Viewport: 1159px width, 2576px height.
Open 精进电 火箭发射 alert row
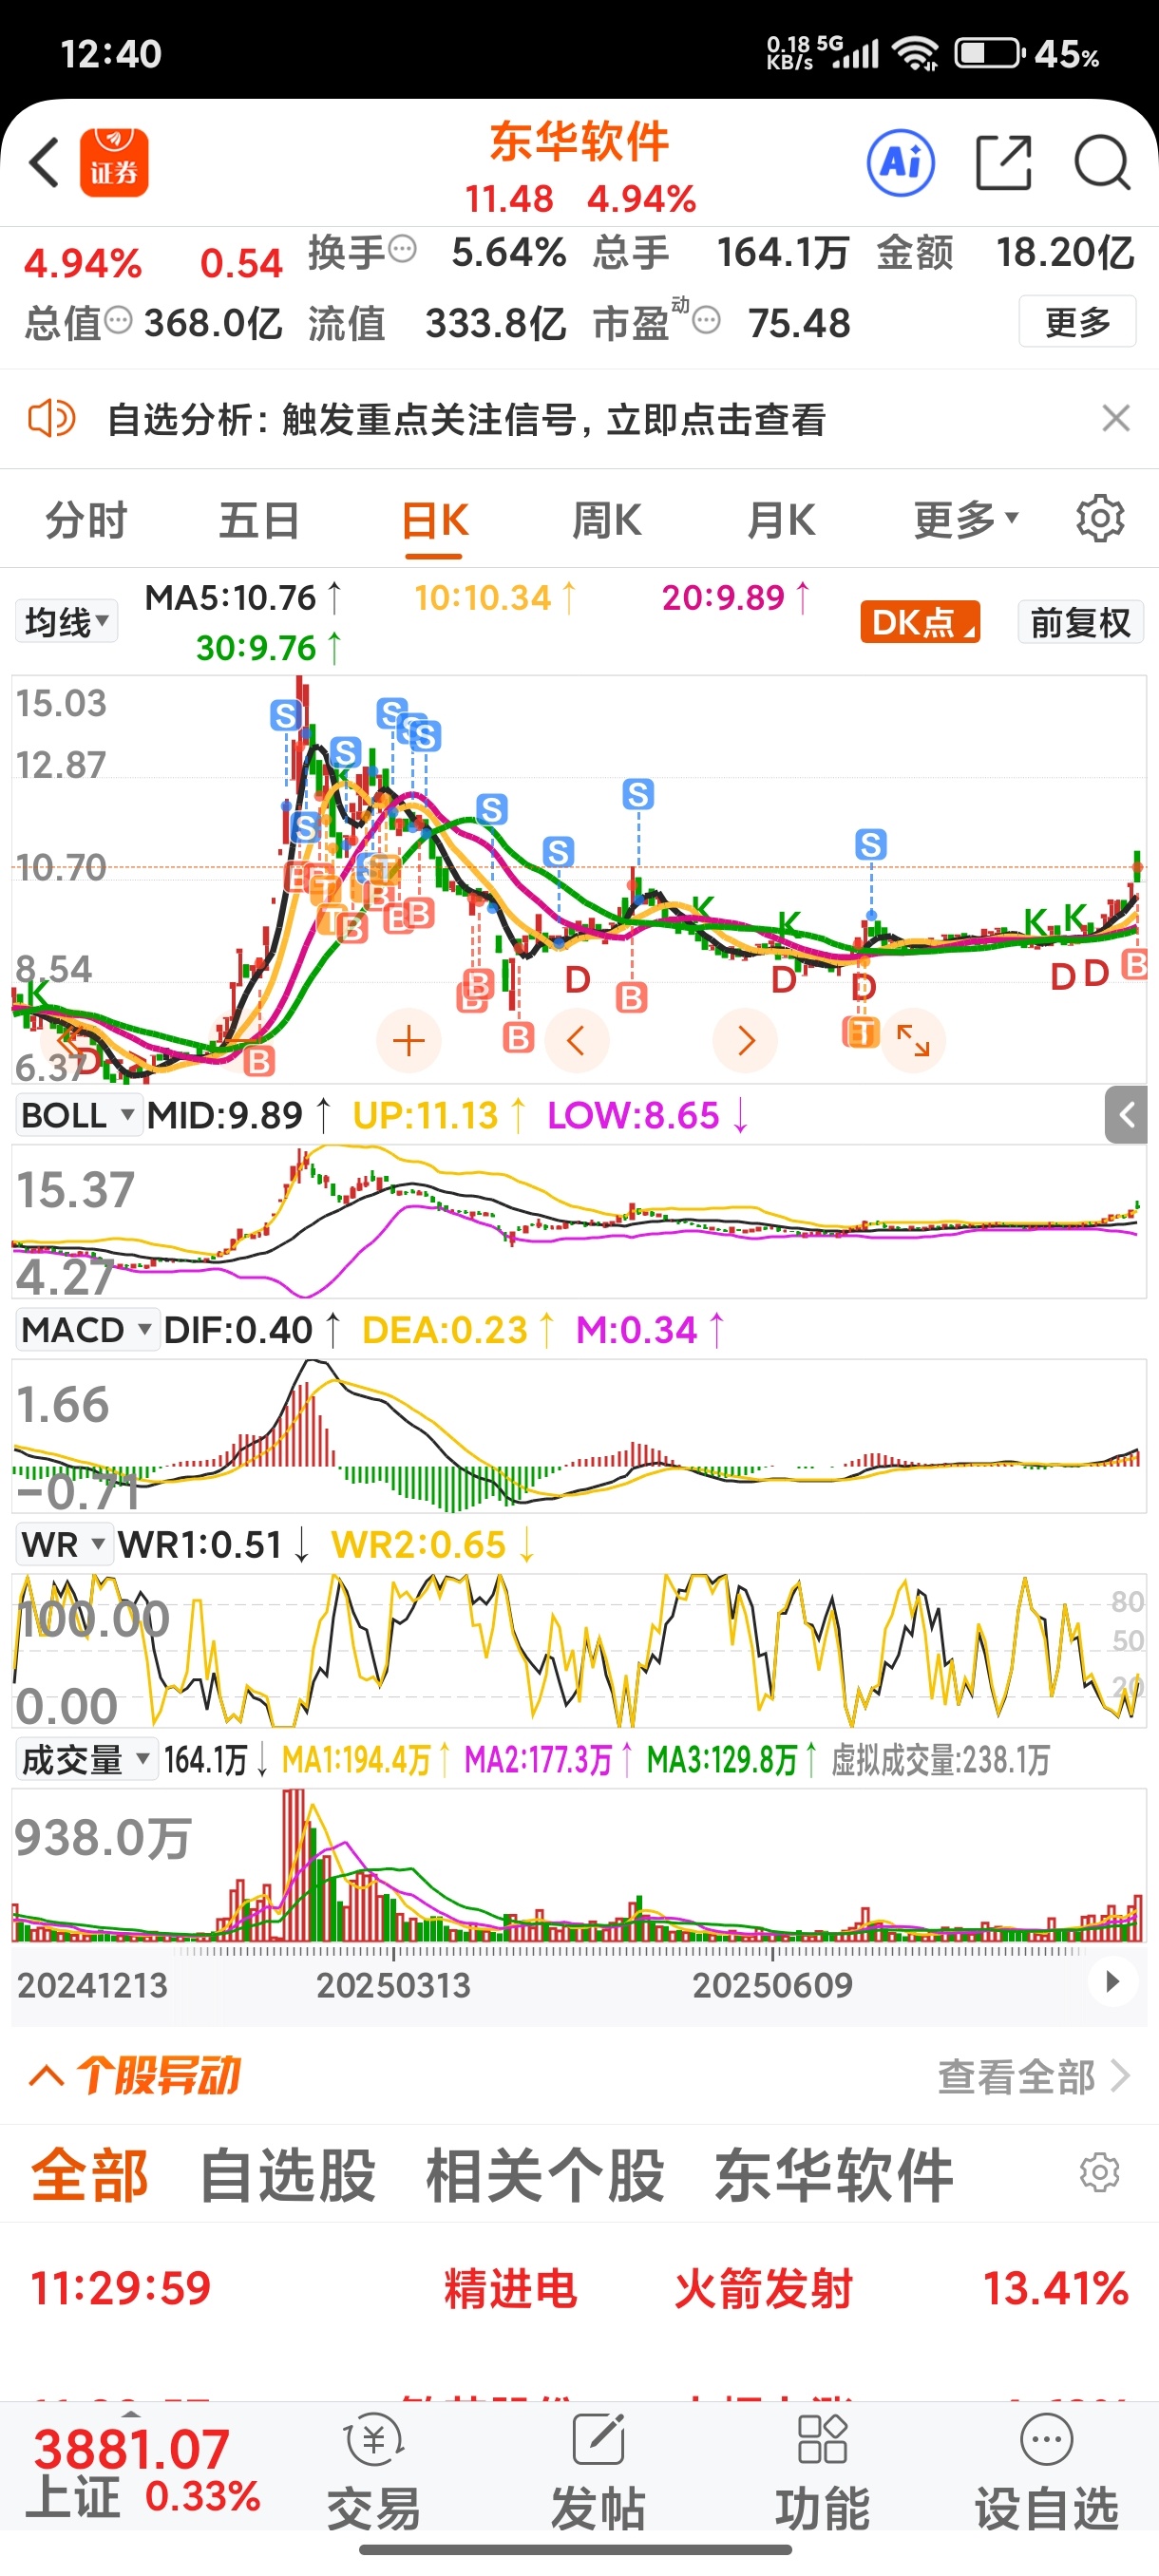point(579,2289)
